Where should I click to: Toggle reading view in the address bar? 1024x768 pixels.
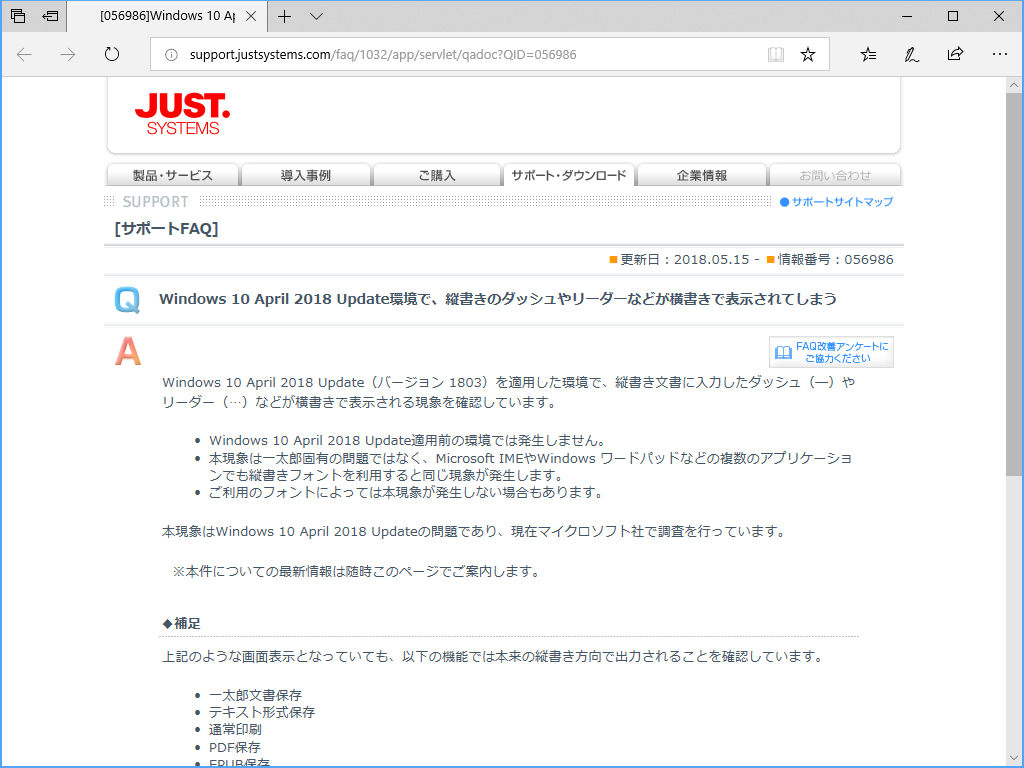point(776,55)
